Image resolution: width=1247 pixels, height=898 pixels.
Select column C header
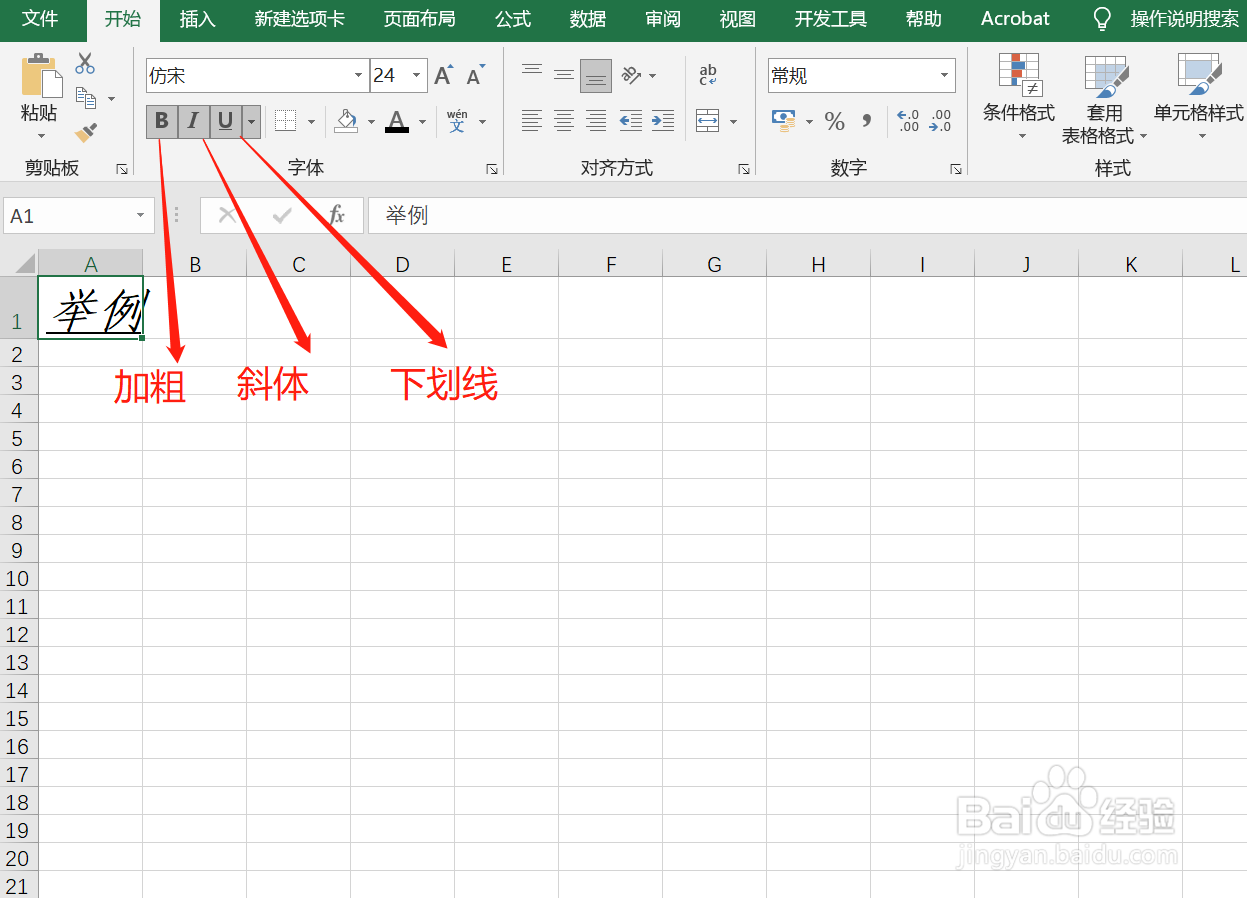click(299, 264)
